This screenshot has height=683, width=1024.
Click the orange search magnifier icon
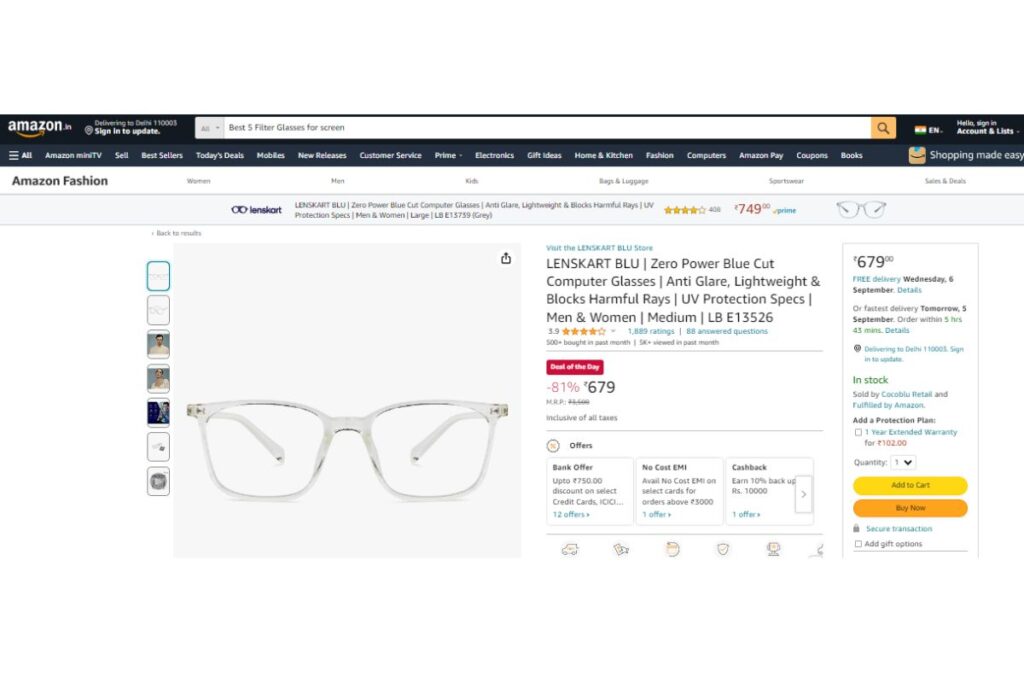pos(883,128)
